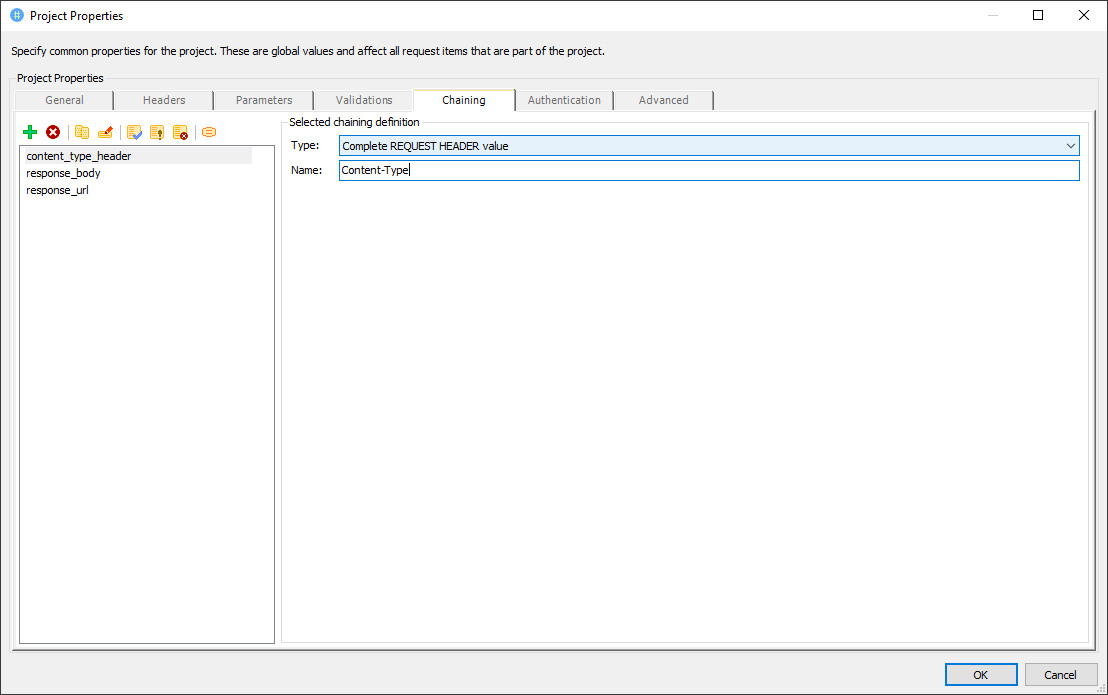Go to the Parameters tab
The width and height of the screenshot is (1108, 695).
[x=264, y=100]
